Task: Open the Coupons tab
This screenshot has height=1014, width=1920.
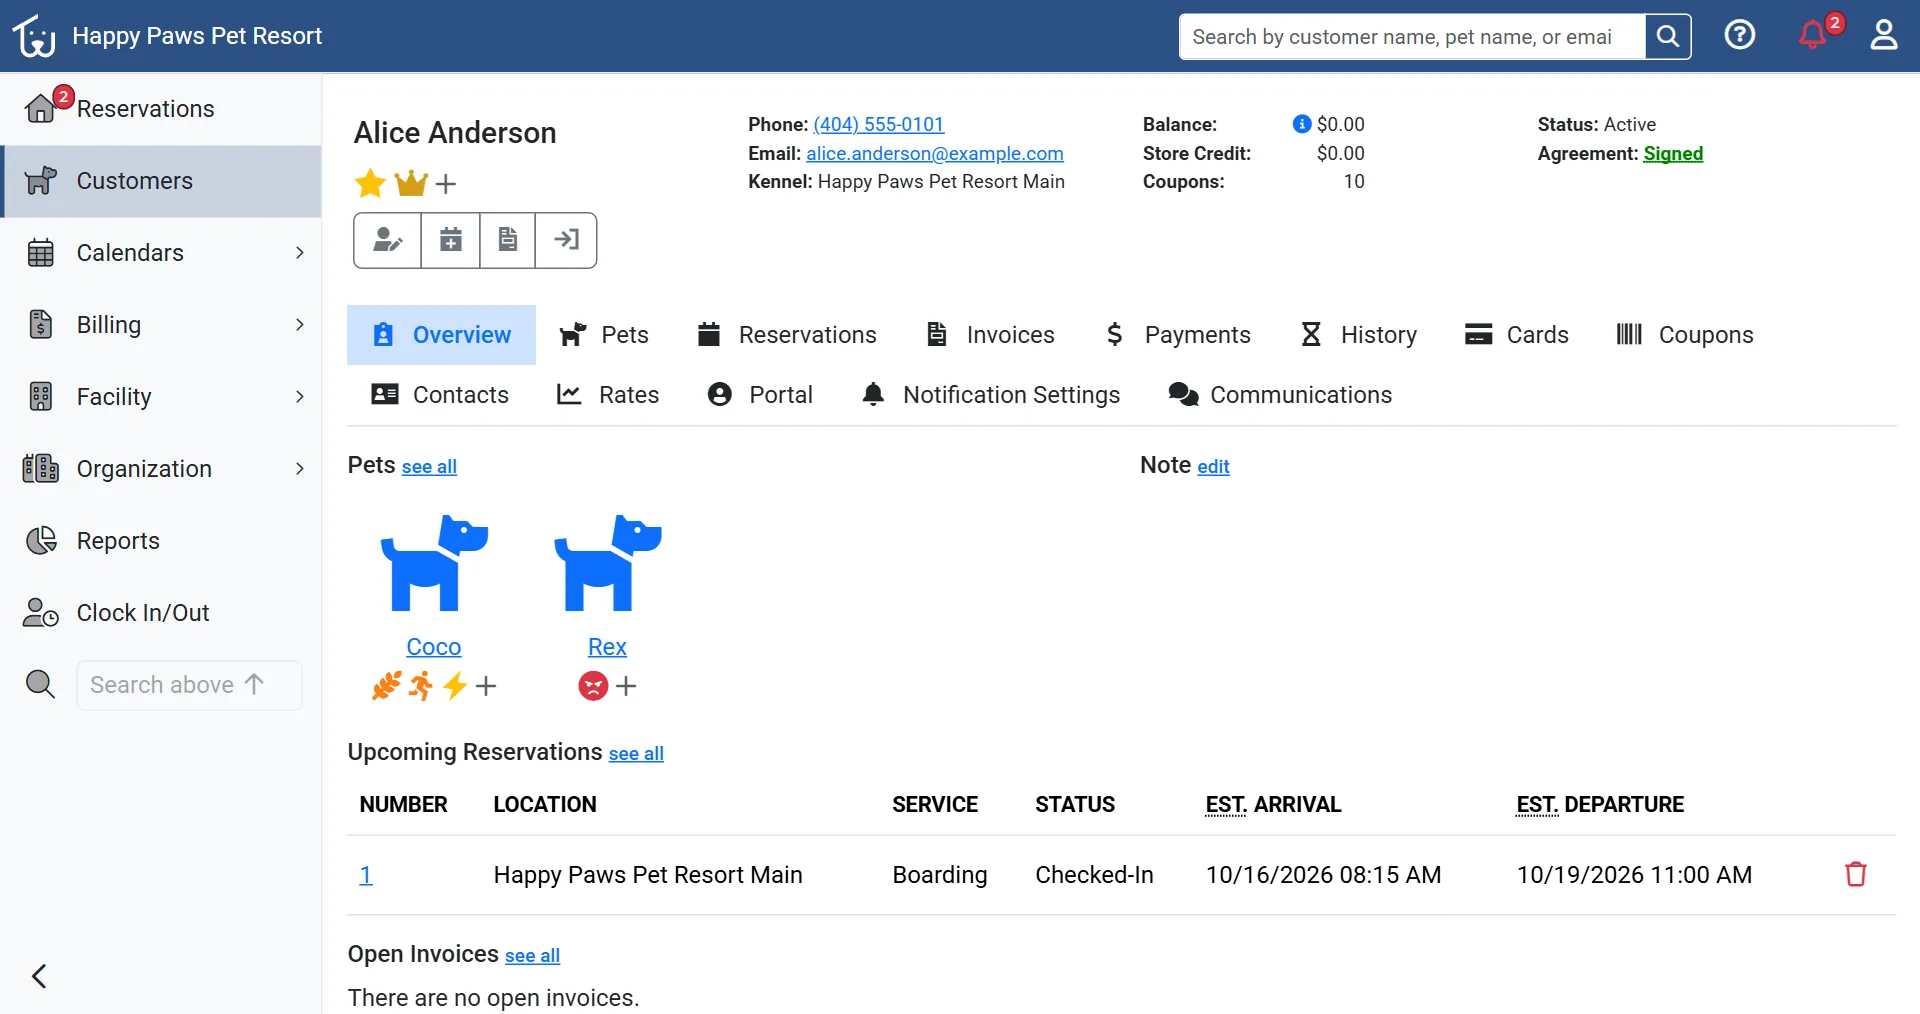Action: pyautogui.click(x=1685, y=335)
